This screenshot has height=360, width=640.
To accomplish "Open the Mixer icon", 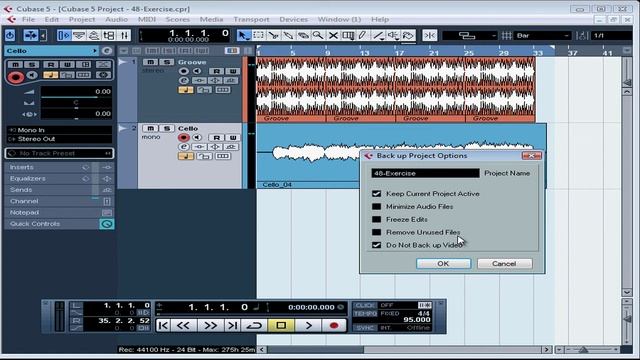I will coord(124,36).
